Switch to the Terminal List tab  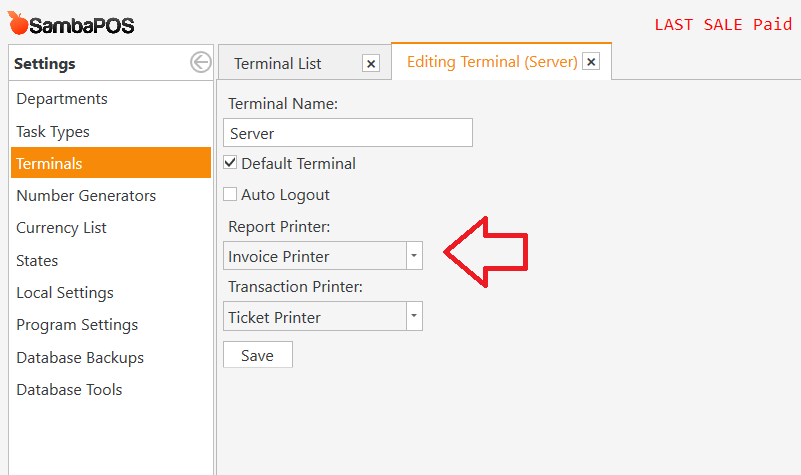(x=278, y=63)
